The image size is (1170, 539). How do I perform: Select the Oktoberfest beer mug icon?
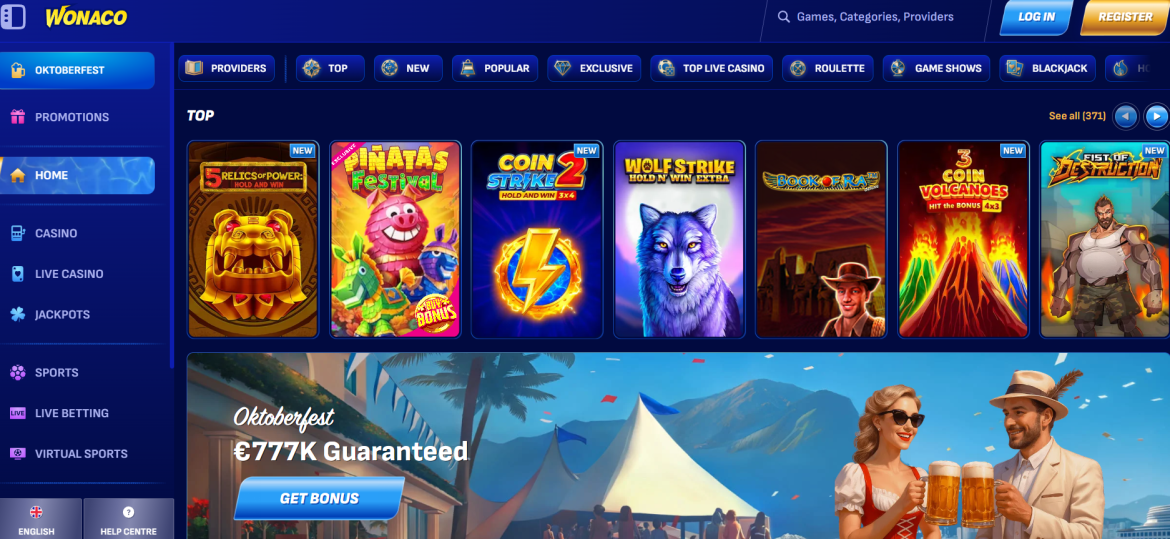coord(18,70)
